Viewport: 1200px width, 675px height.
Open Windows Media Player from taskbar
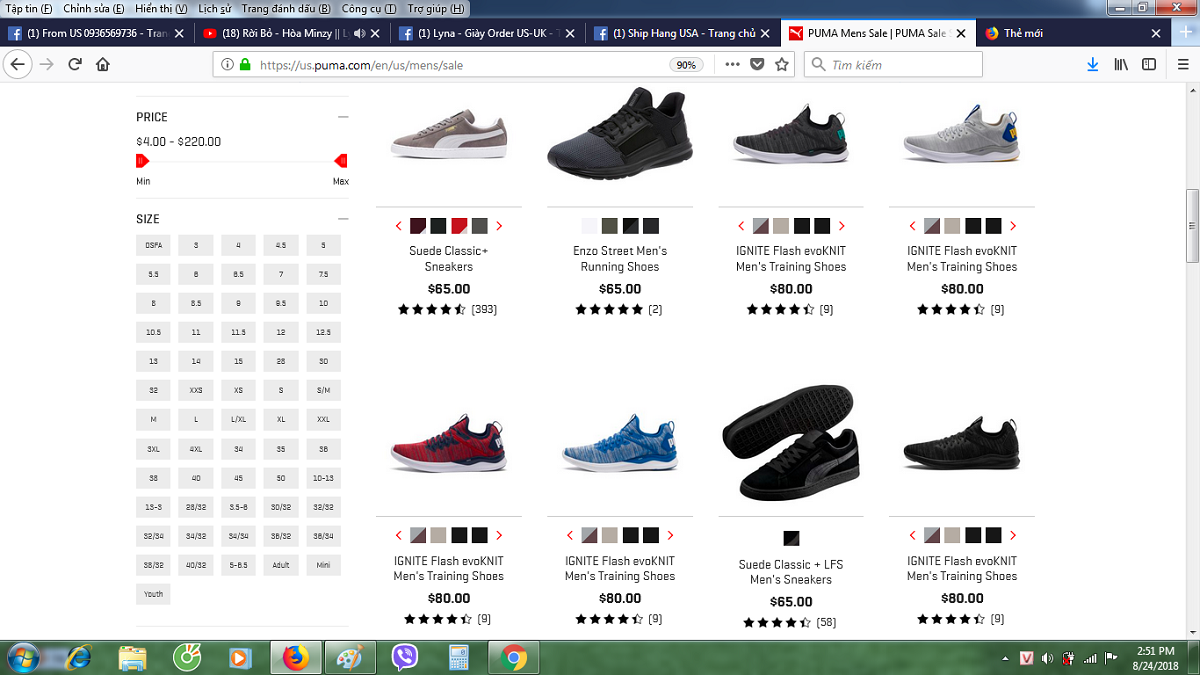240,658
